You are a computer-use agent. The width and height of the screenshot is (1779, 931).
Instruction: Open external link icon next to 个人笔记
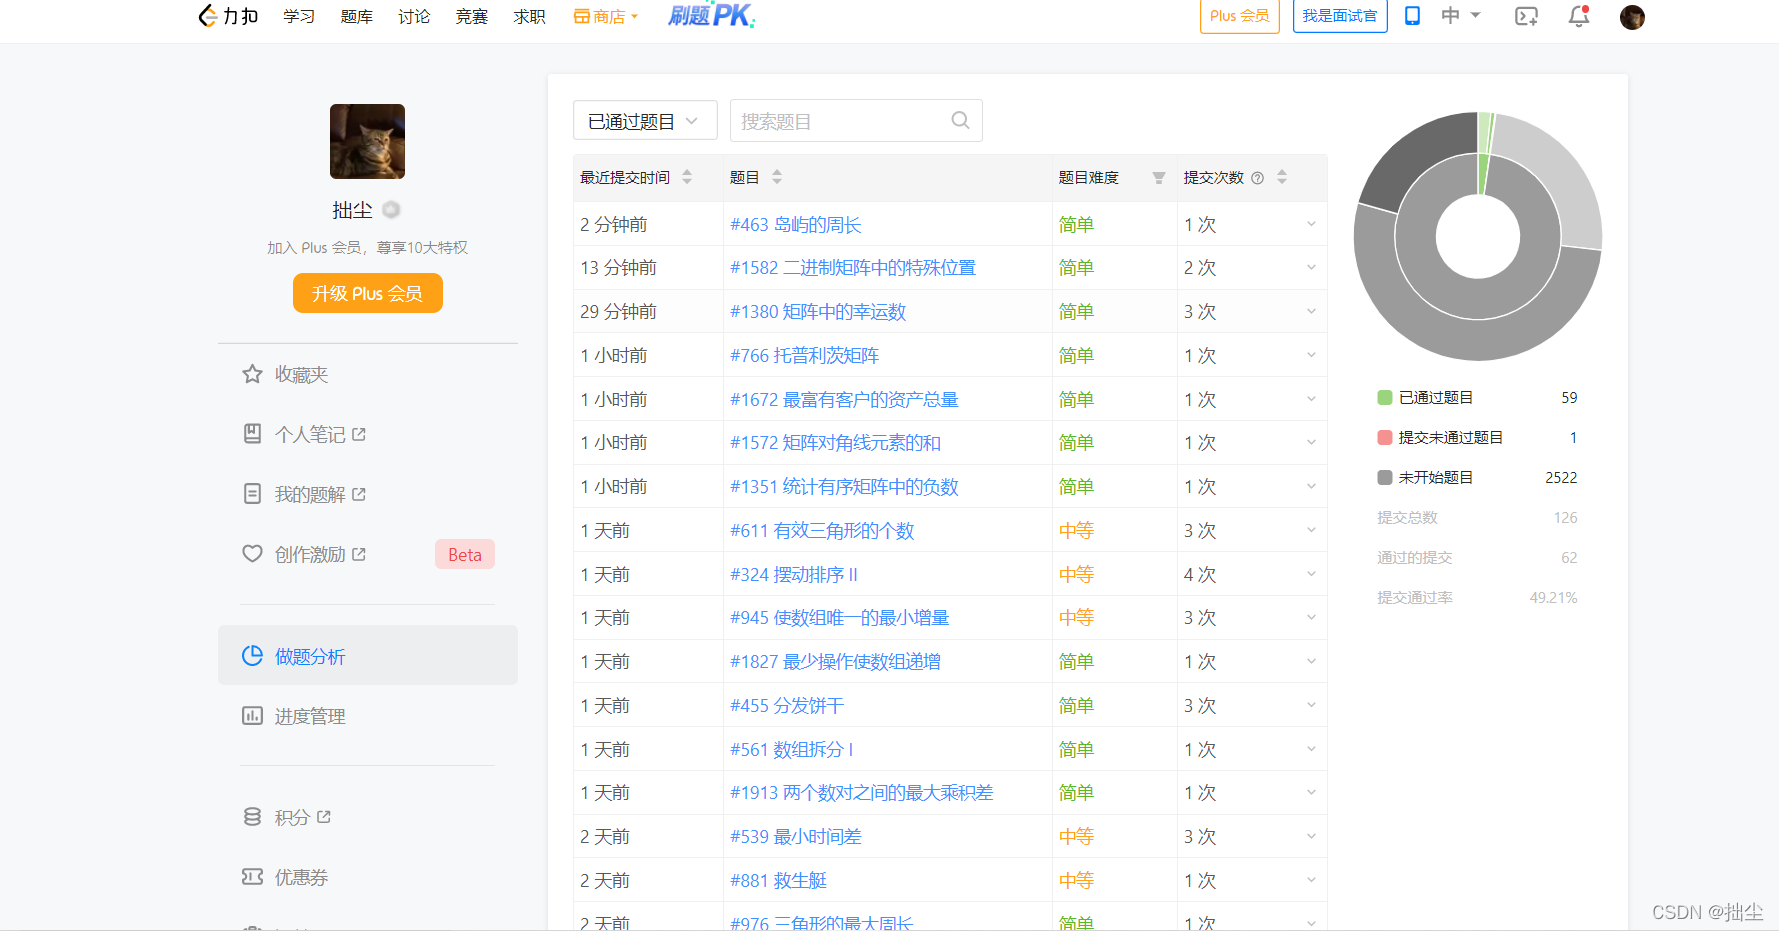(359, 434)
